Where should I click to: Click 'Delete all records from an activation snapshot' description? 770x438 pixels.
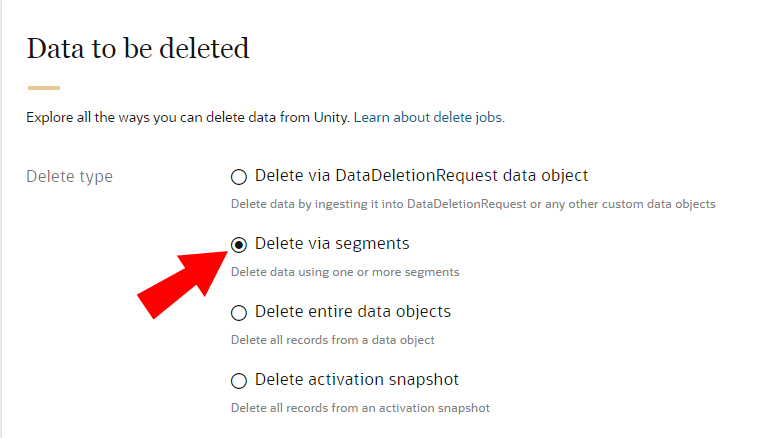(360, 408)
